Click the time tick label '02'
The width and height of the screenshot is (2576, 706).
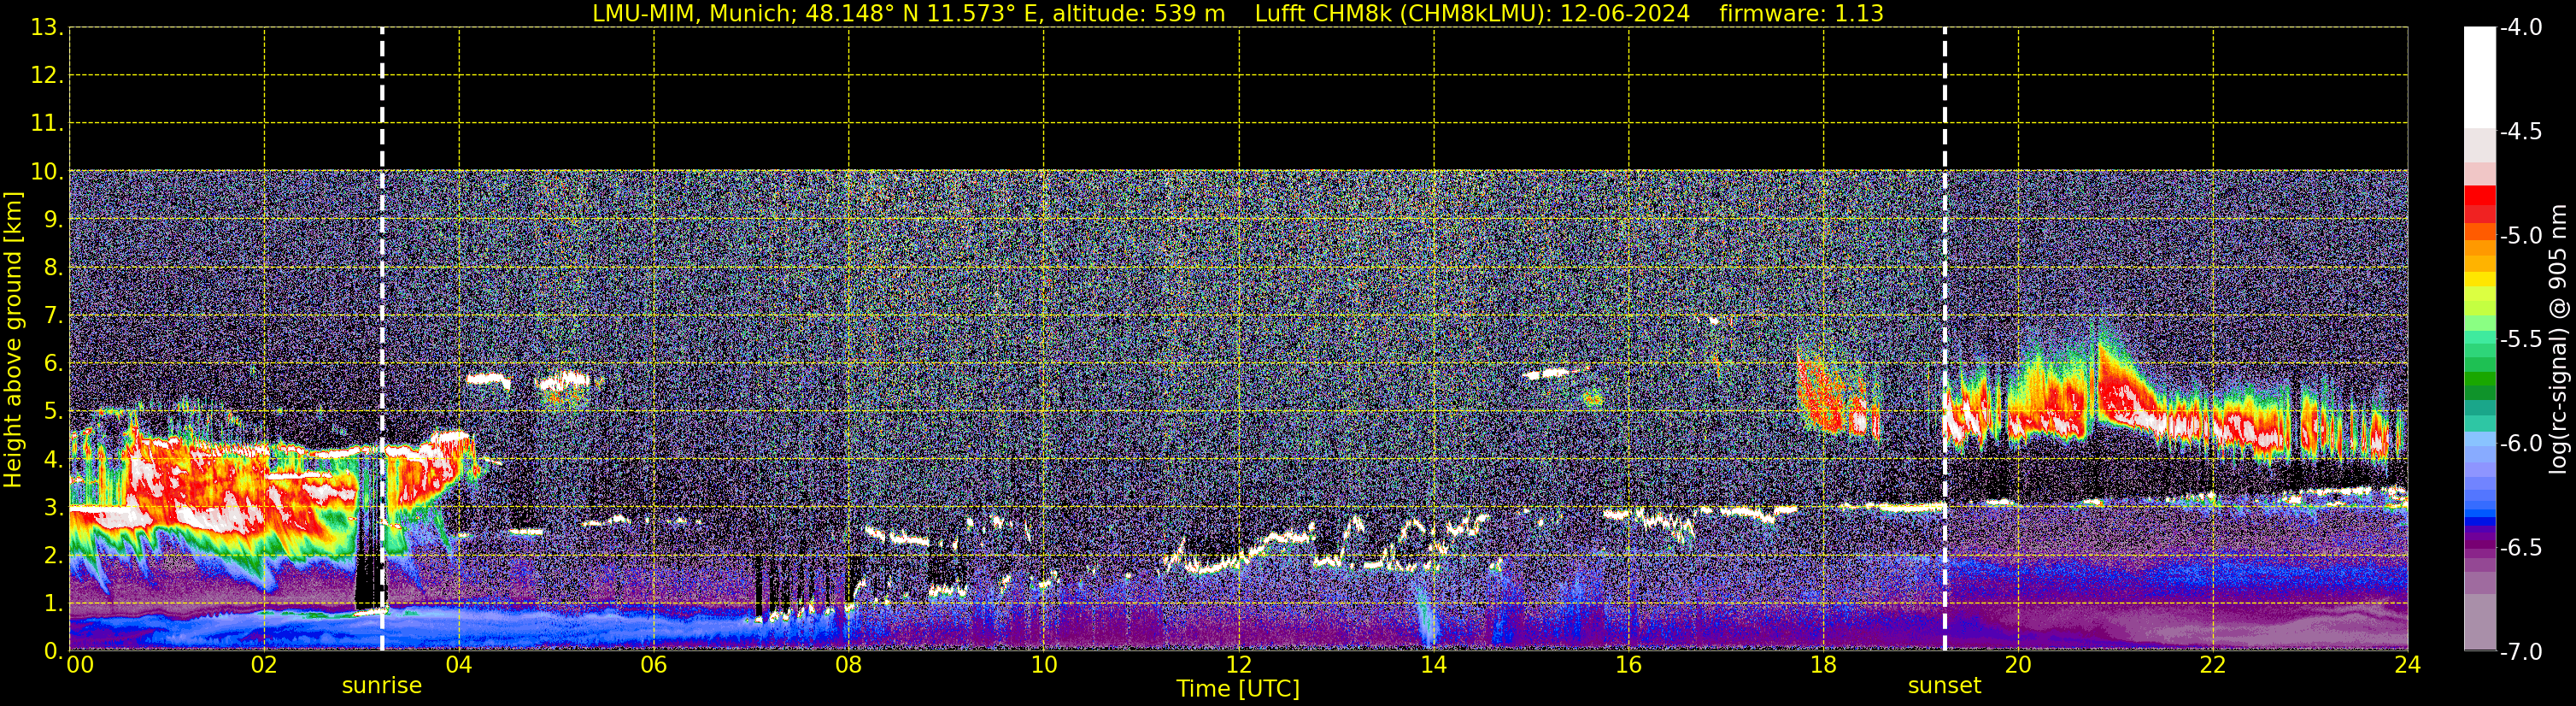pos(264,664)
